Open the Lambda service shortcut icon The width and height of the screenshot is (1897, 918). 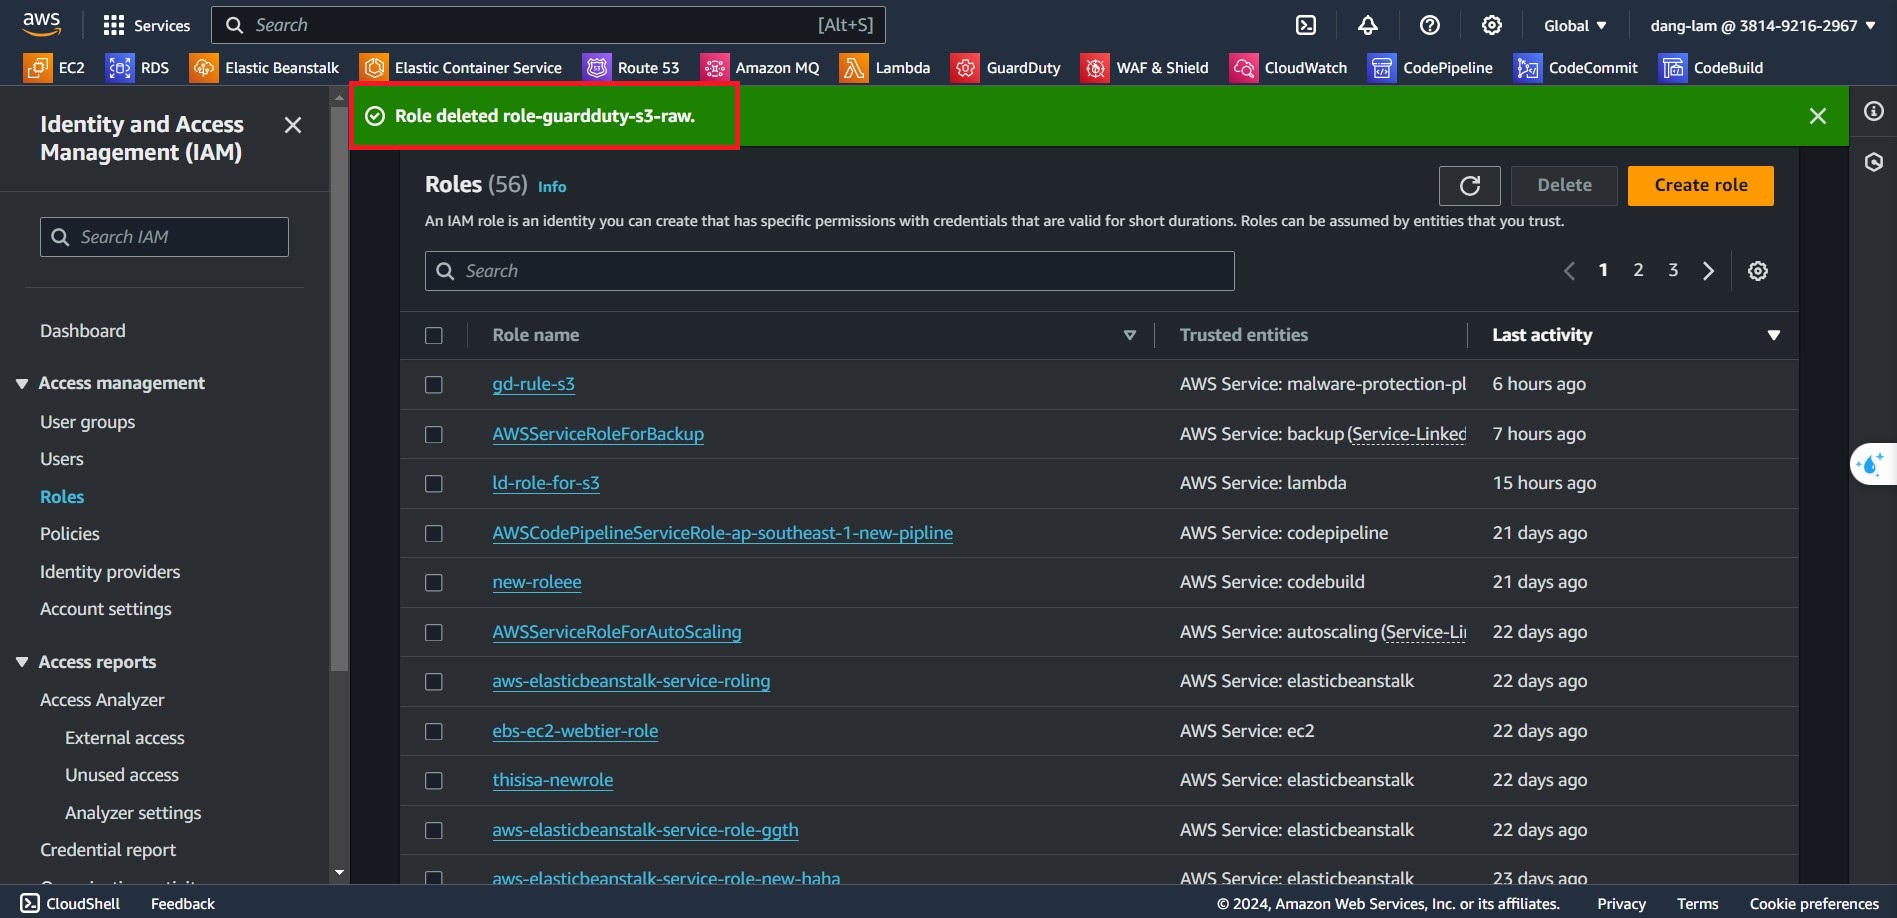[853, 68]
